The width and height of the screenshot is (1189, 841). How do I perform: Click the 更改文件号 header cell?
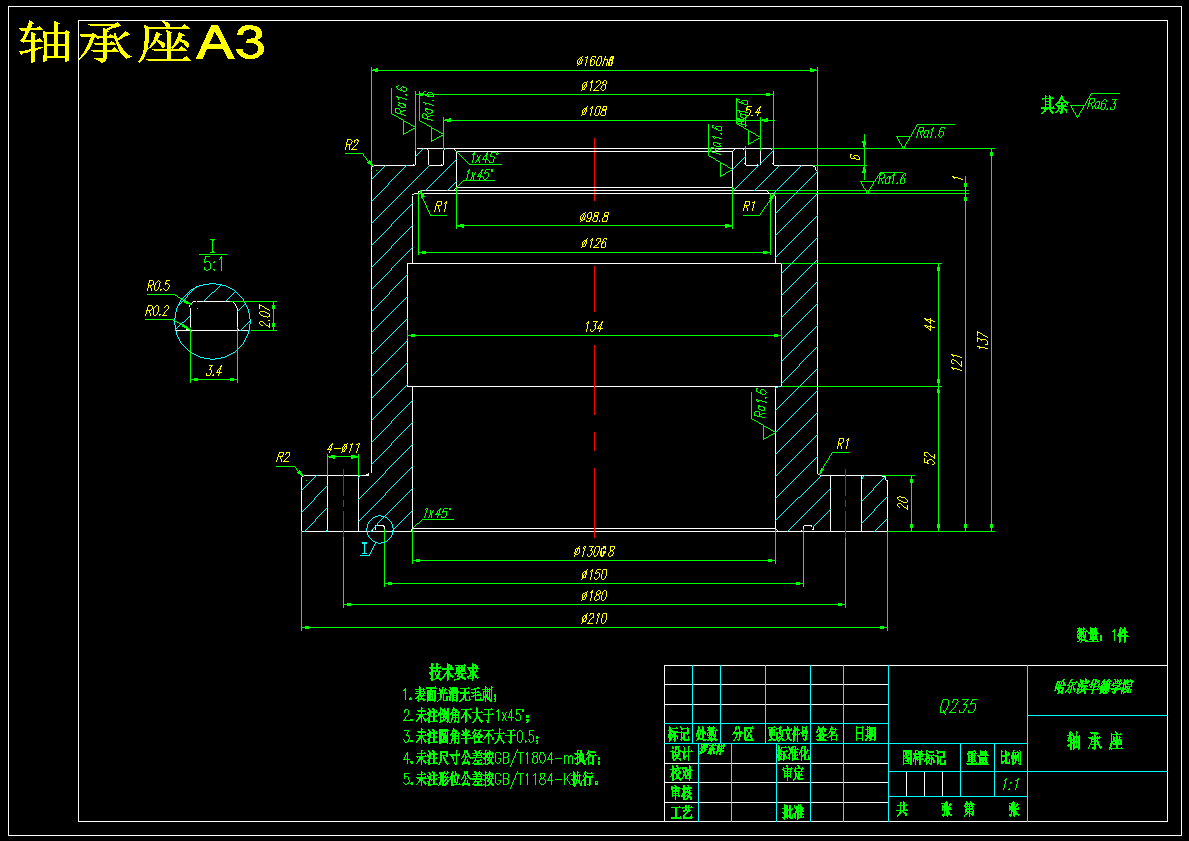[788, 734]
